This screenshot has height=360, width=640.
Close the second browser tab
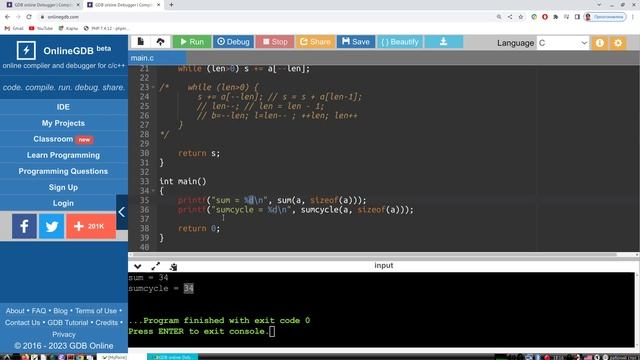159,5
